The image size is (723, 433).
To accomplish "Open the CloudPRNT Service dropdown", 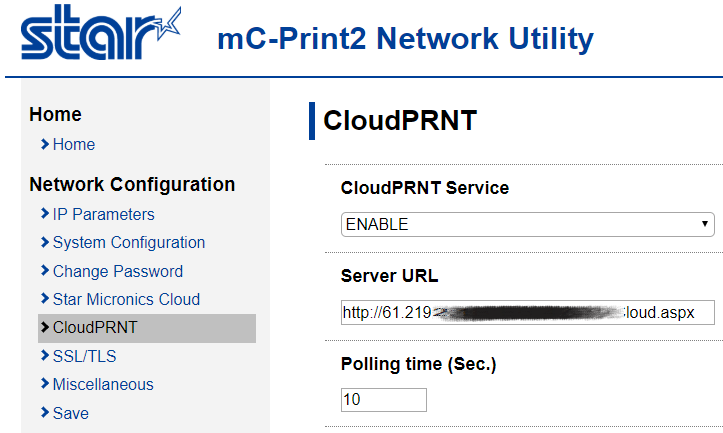I will coord(527,225).
